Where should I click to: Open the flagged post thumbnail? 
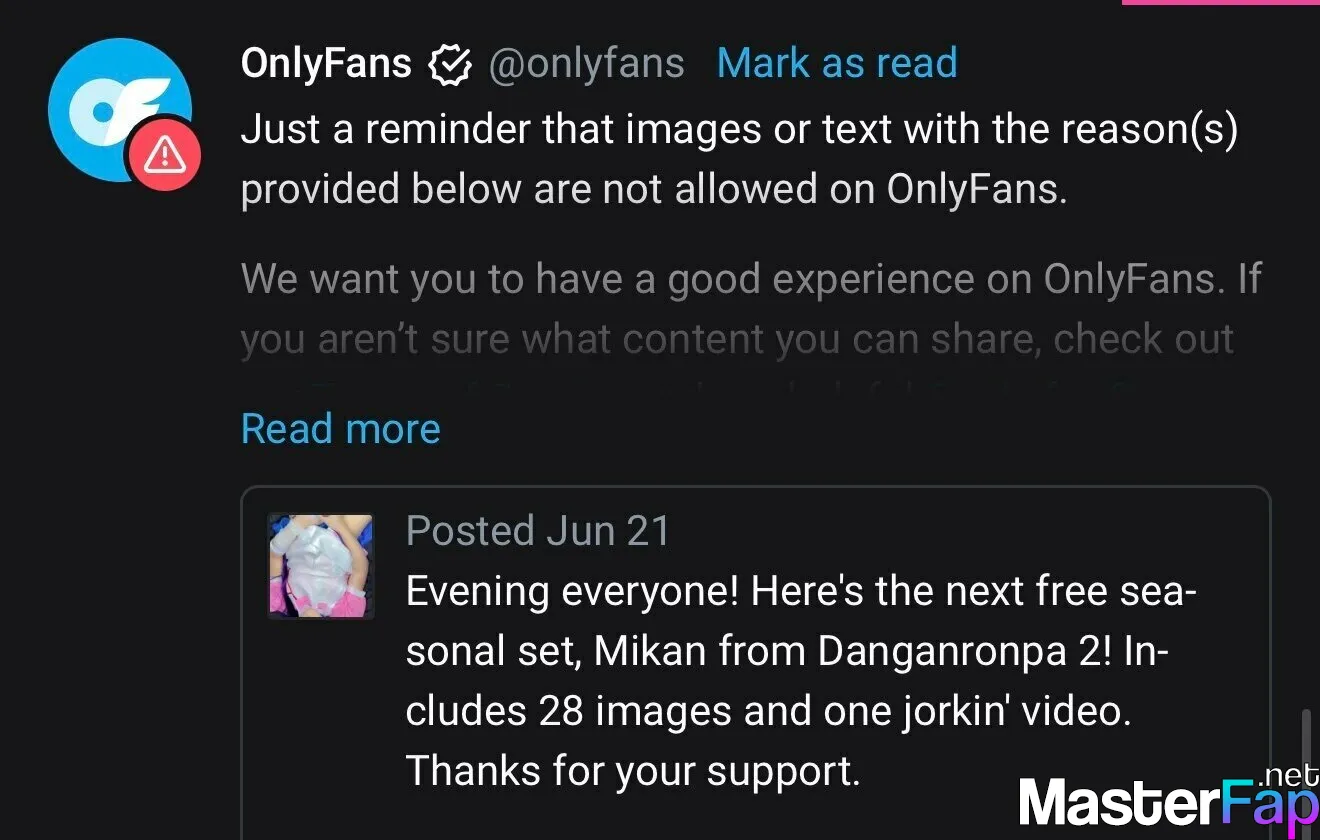(x=320, y=565)
